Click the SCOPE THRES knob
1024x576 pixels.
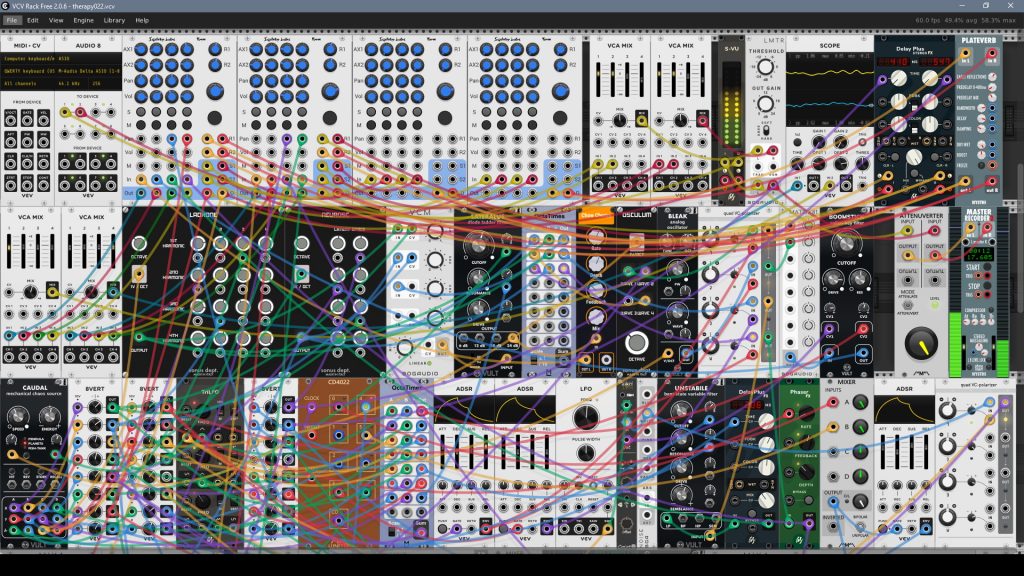point(863,164)
